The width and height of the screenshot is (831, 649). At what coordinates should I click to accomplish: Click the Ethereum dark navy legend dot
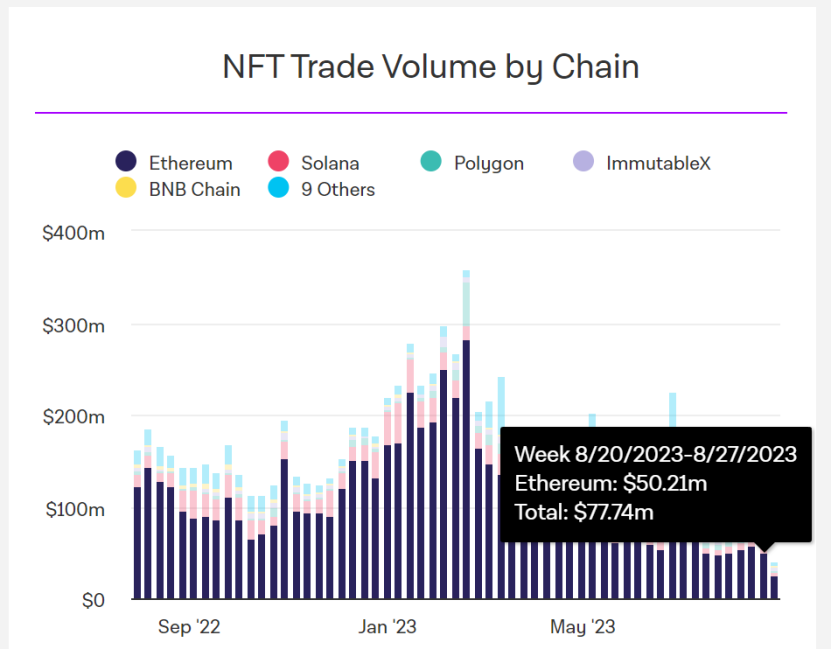[x=126, y=163]
